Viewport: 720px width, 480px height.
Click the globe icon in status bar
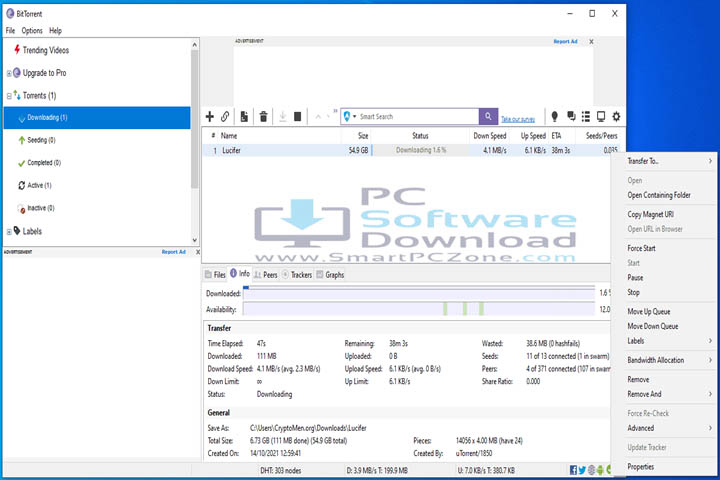pyautogui.click(x=591, y=470)
